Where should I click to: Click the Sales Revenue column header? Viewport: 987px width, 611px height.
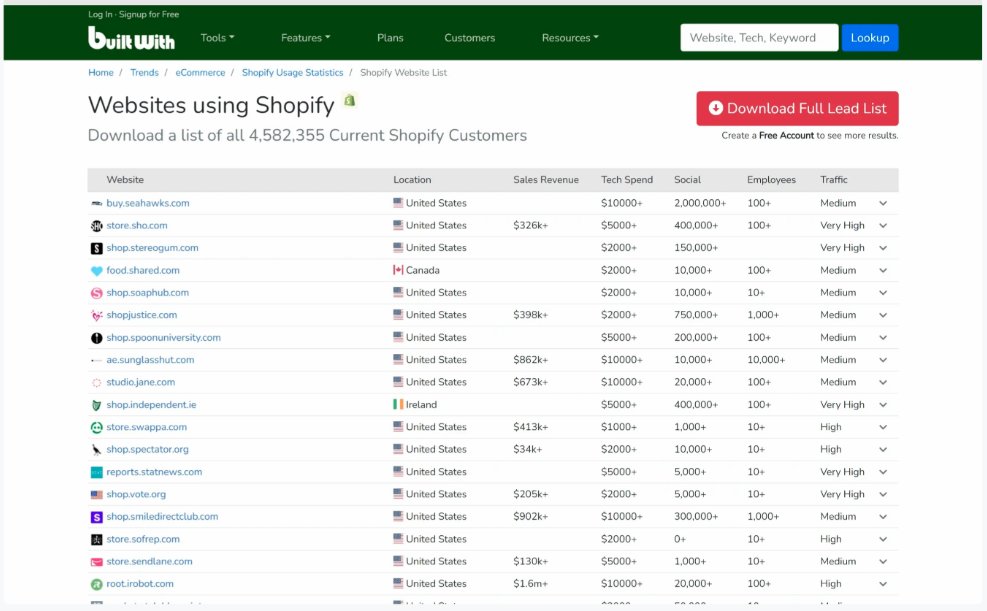[546, 180]
